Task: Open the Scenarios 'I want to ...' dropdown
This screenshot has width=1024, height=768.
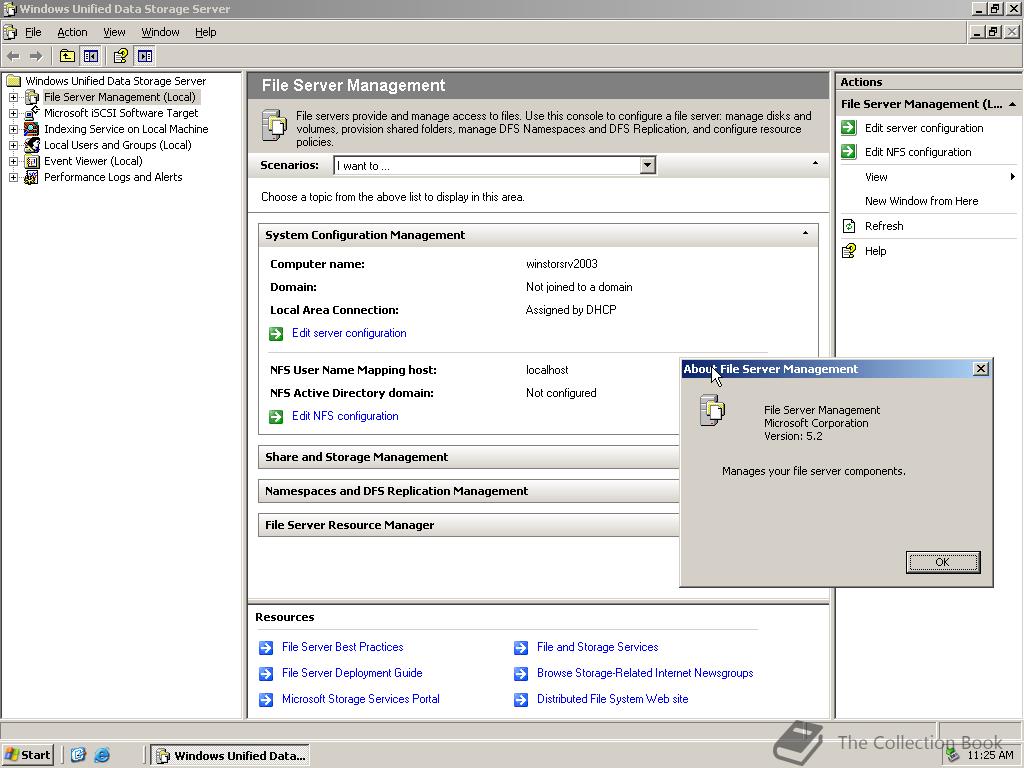Action: (x=647, y=165)
